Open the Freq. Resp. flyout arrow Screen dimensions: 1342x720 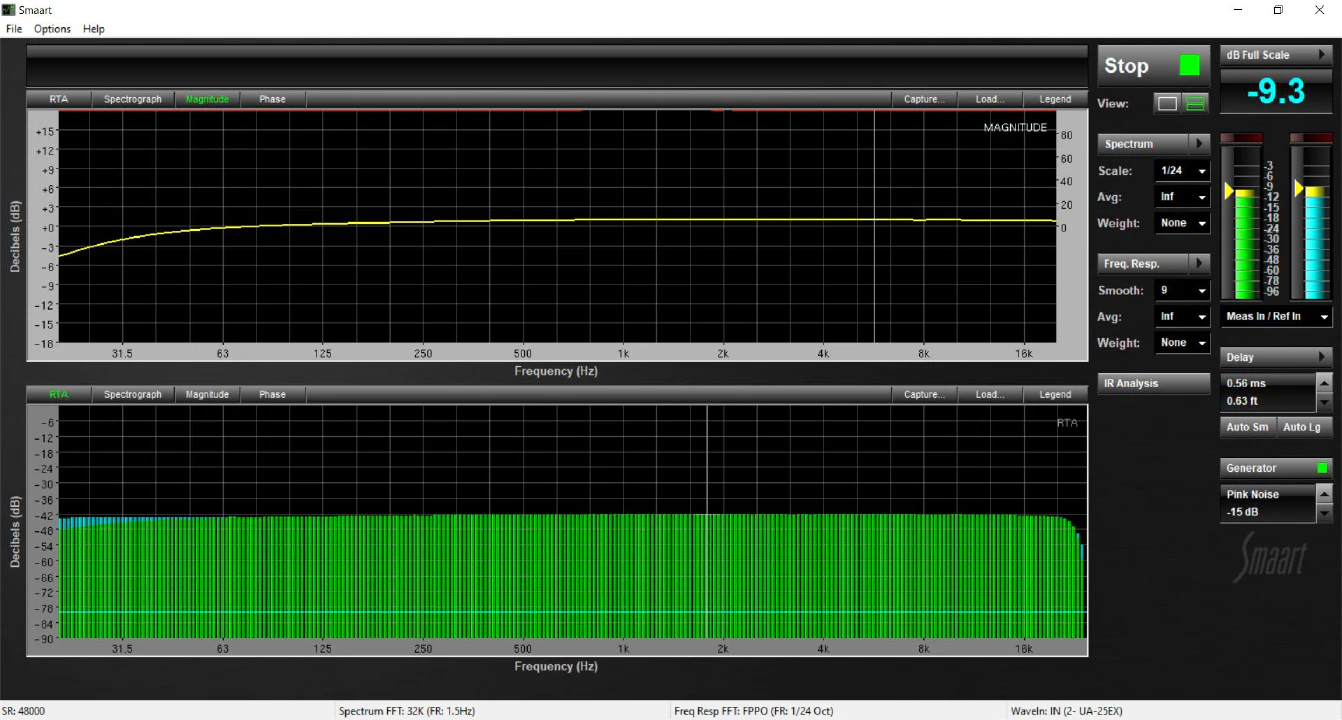coord(1201,263)
